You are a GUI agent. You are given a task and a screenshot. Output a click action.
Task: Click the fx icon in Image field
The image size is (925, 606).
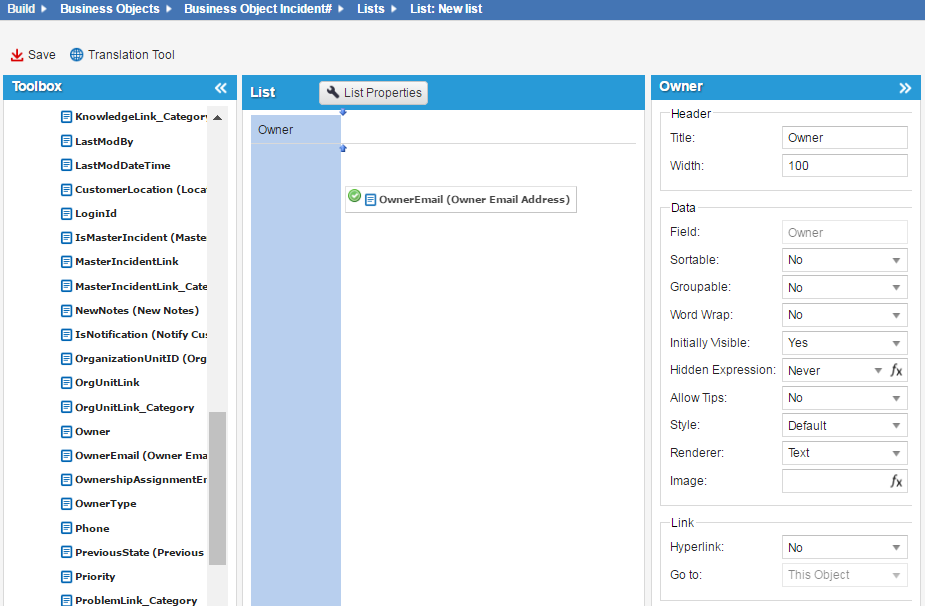pos(896,481)
